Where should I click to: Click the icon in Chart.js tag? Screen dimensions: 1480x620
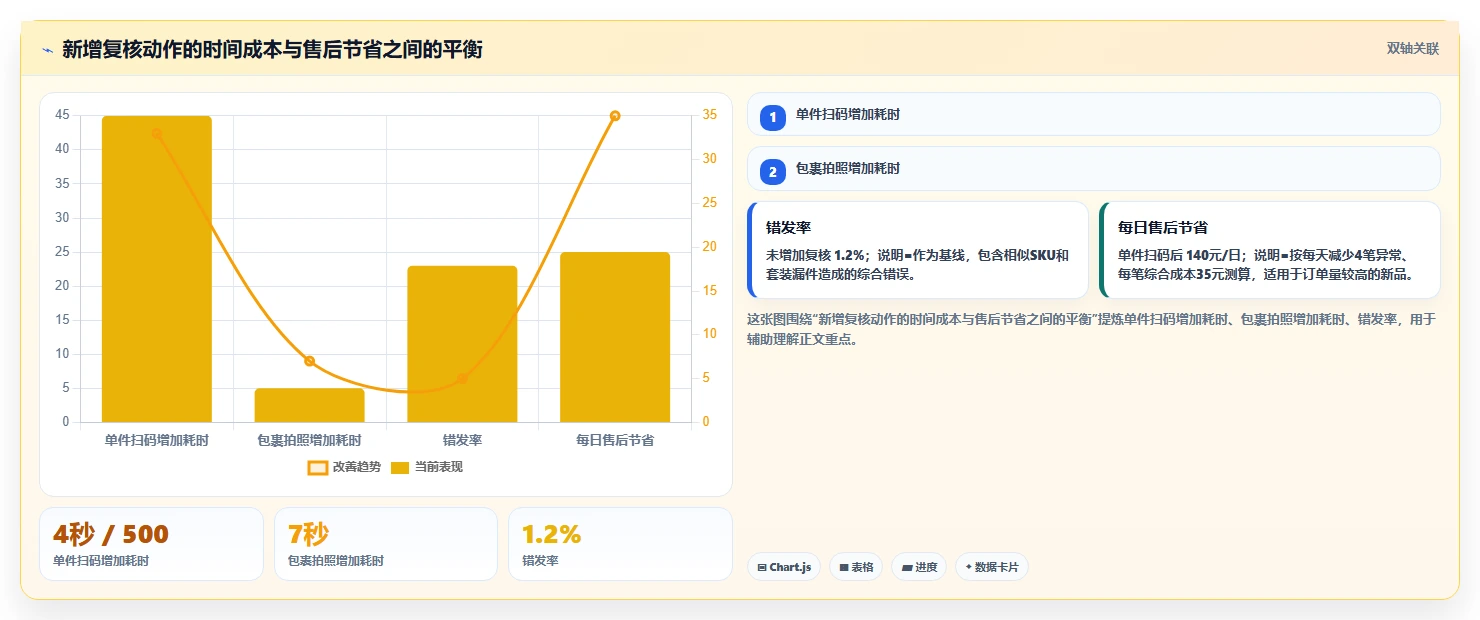762,568
